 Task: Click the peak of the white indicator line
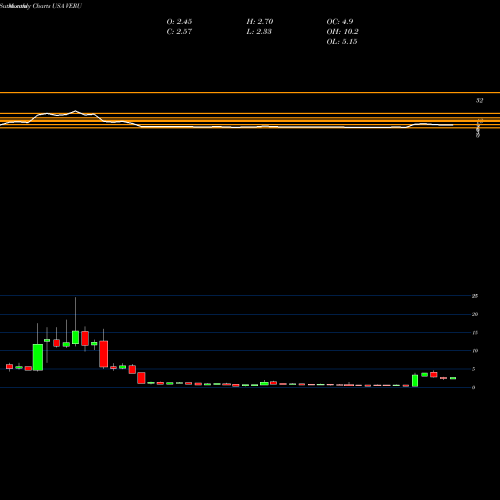coord(75,111)
